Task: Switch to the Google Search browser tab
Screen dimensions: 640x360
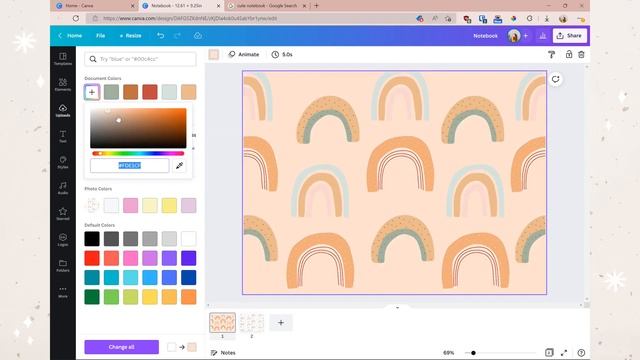Action: [x=266, y=6]
